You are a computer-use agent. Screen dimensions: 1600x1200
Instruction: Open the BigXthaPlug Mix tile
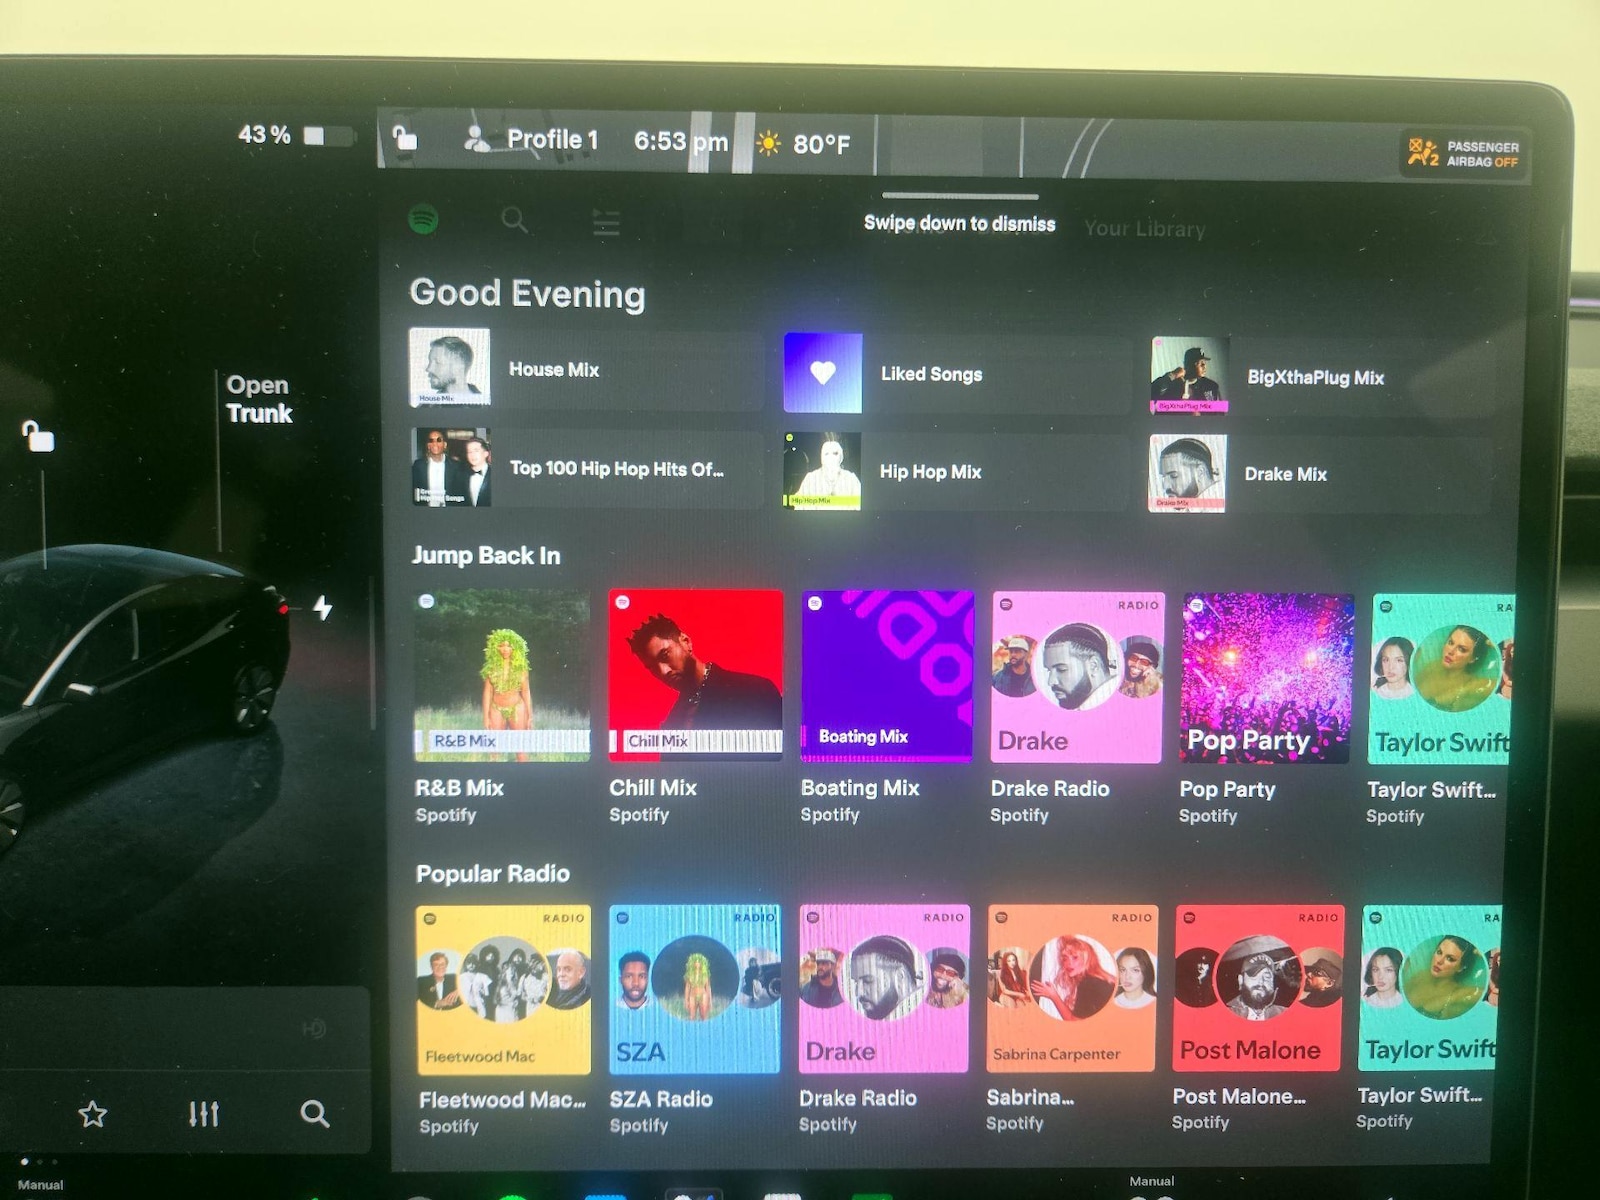1320,377
